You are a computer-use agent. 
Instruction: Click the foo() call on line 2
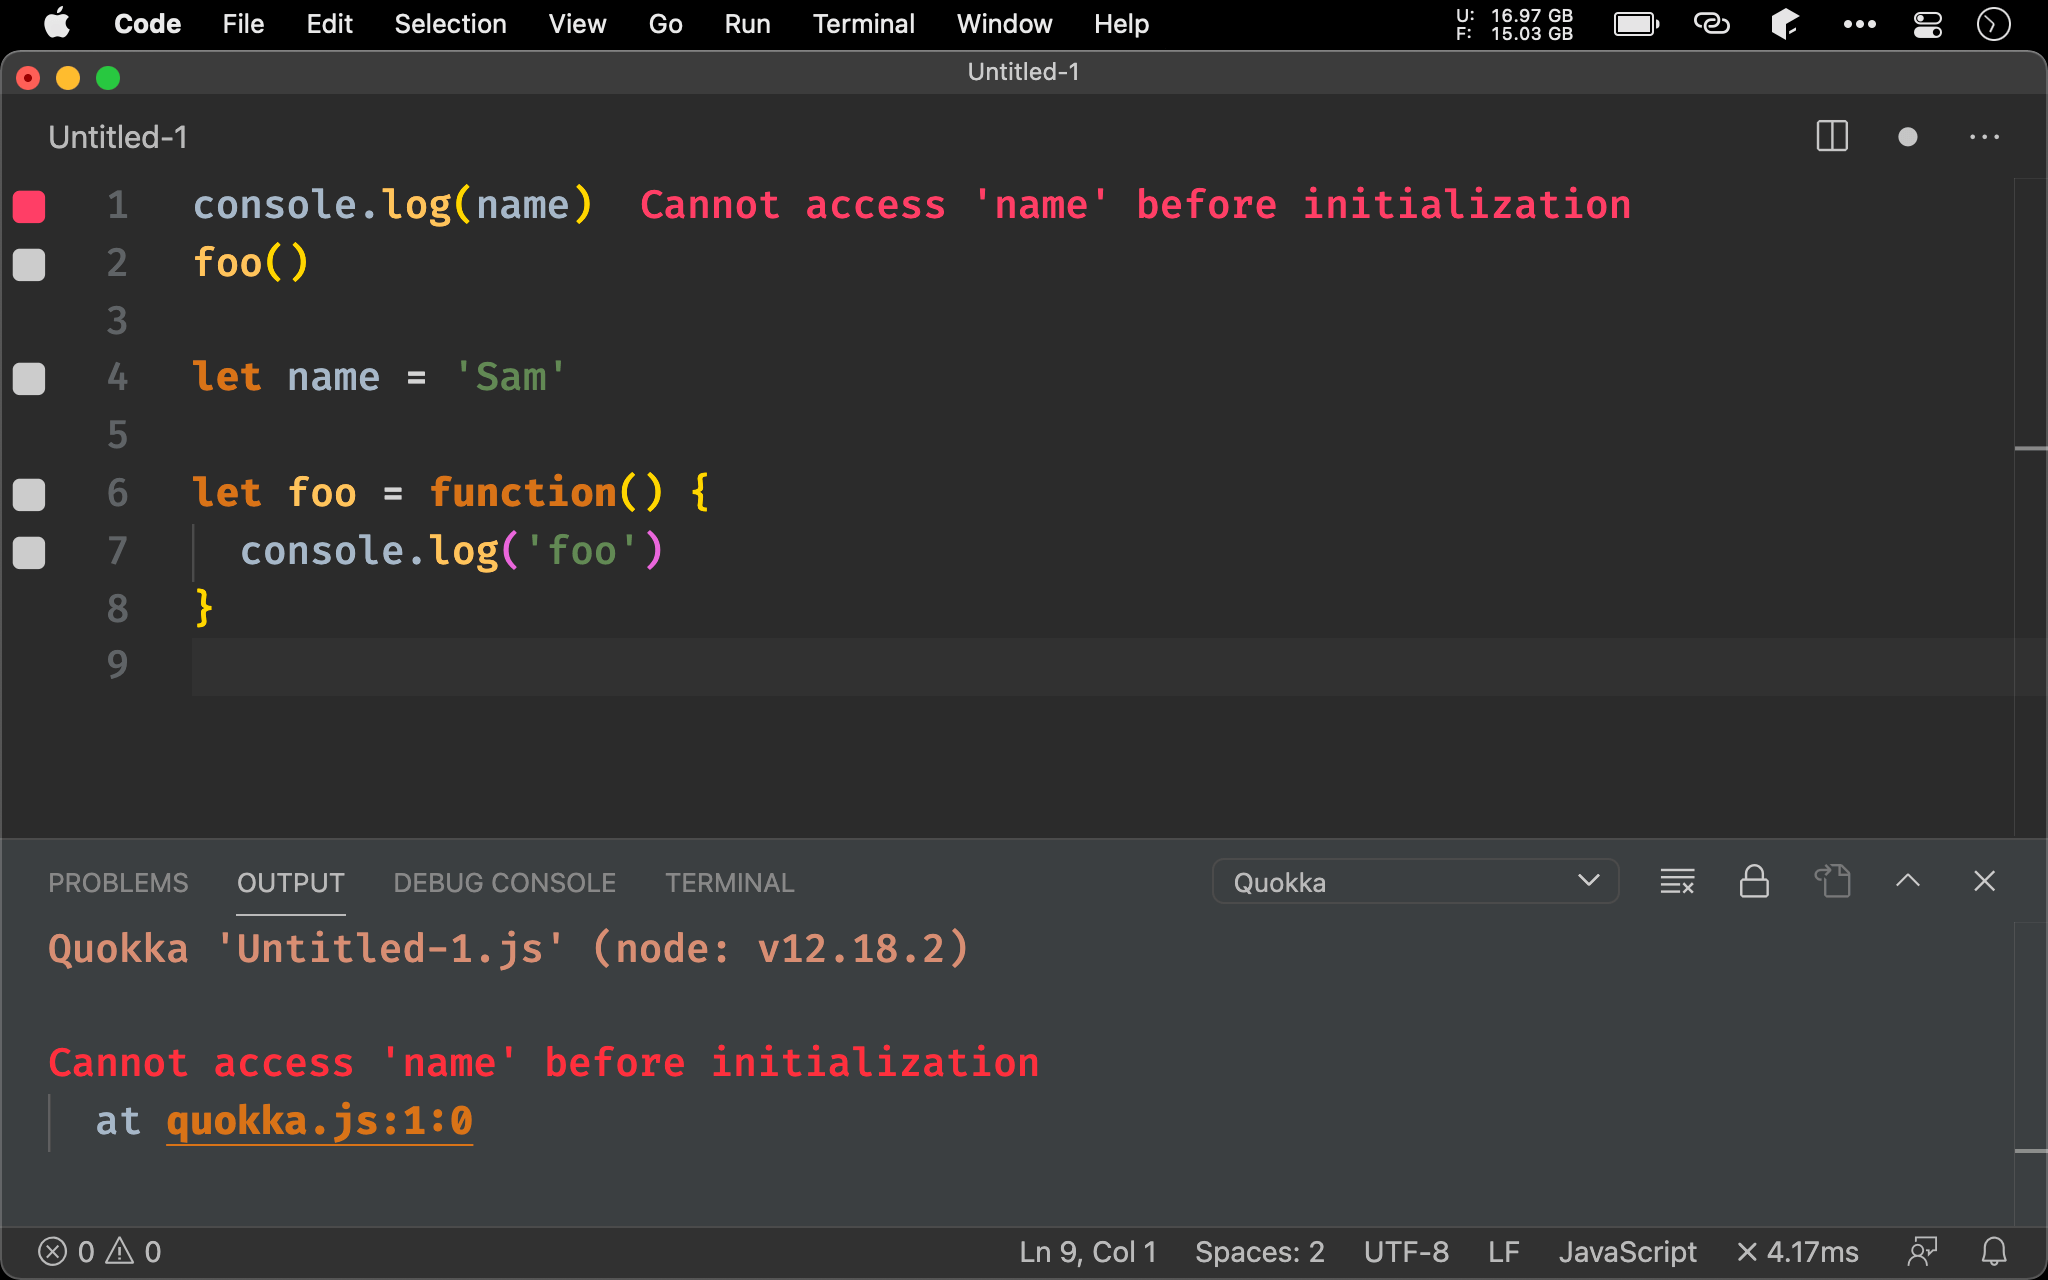[250, 263]
